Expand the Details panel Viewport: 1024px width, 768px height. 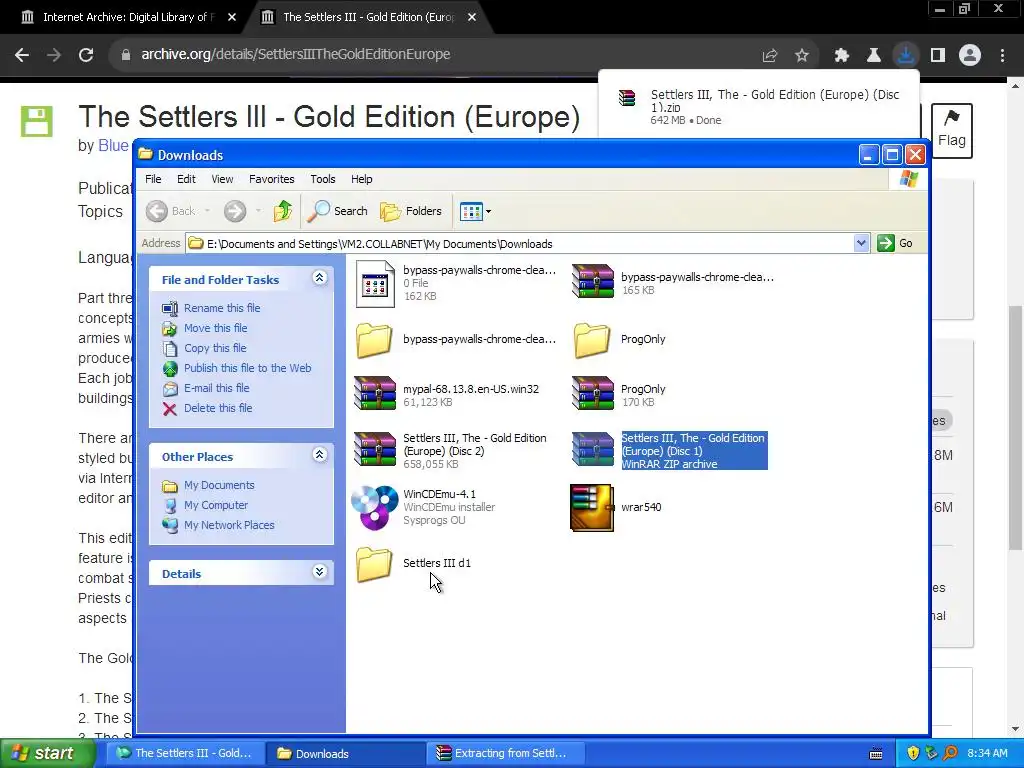319,572
